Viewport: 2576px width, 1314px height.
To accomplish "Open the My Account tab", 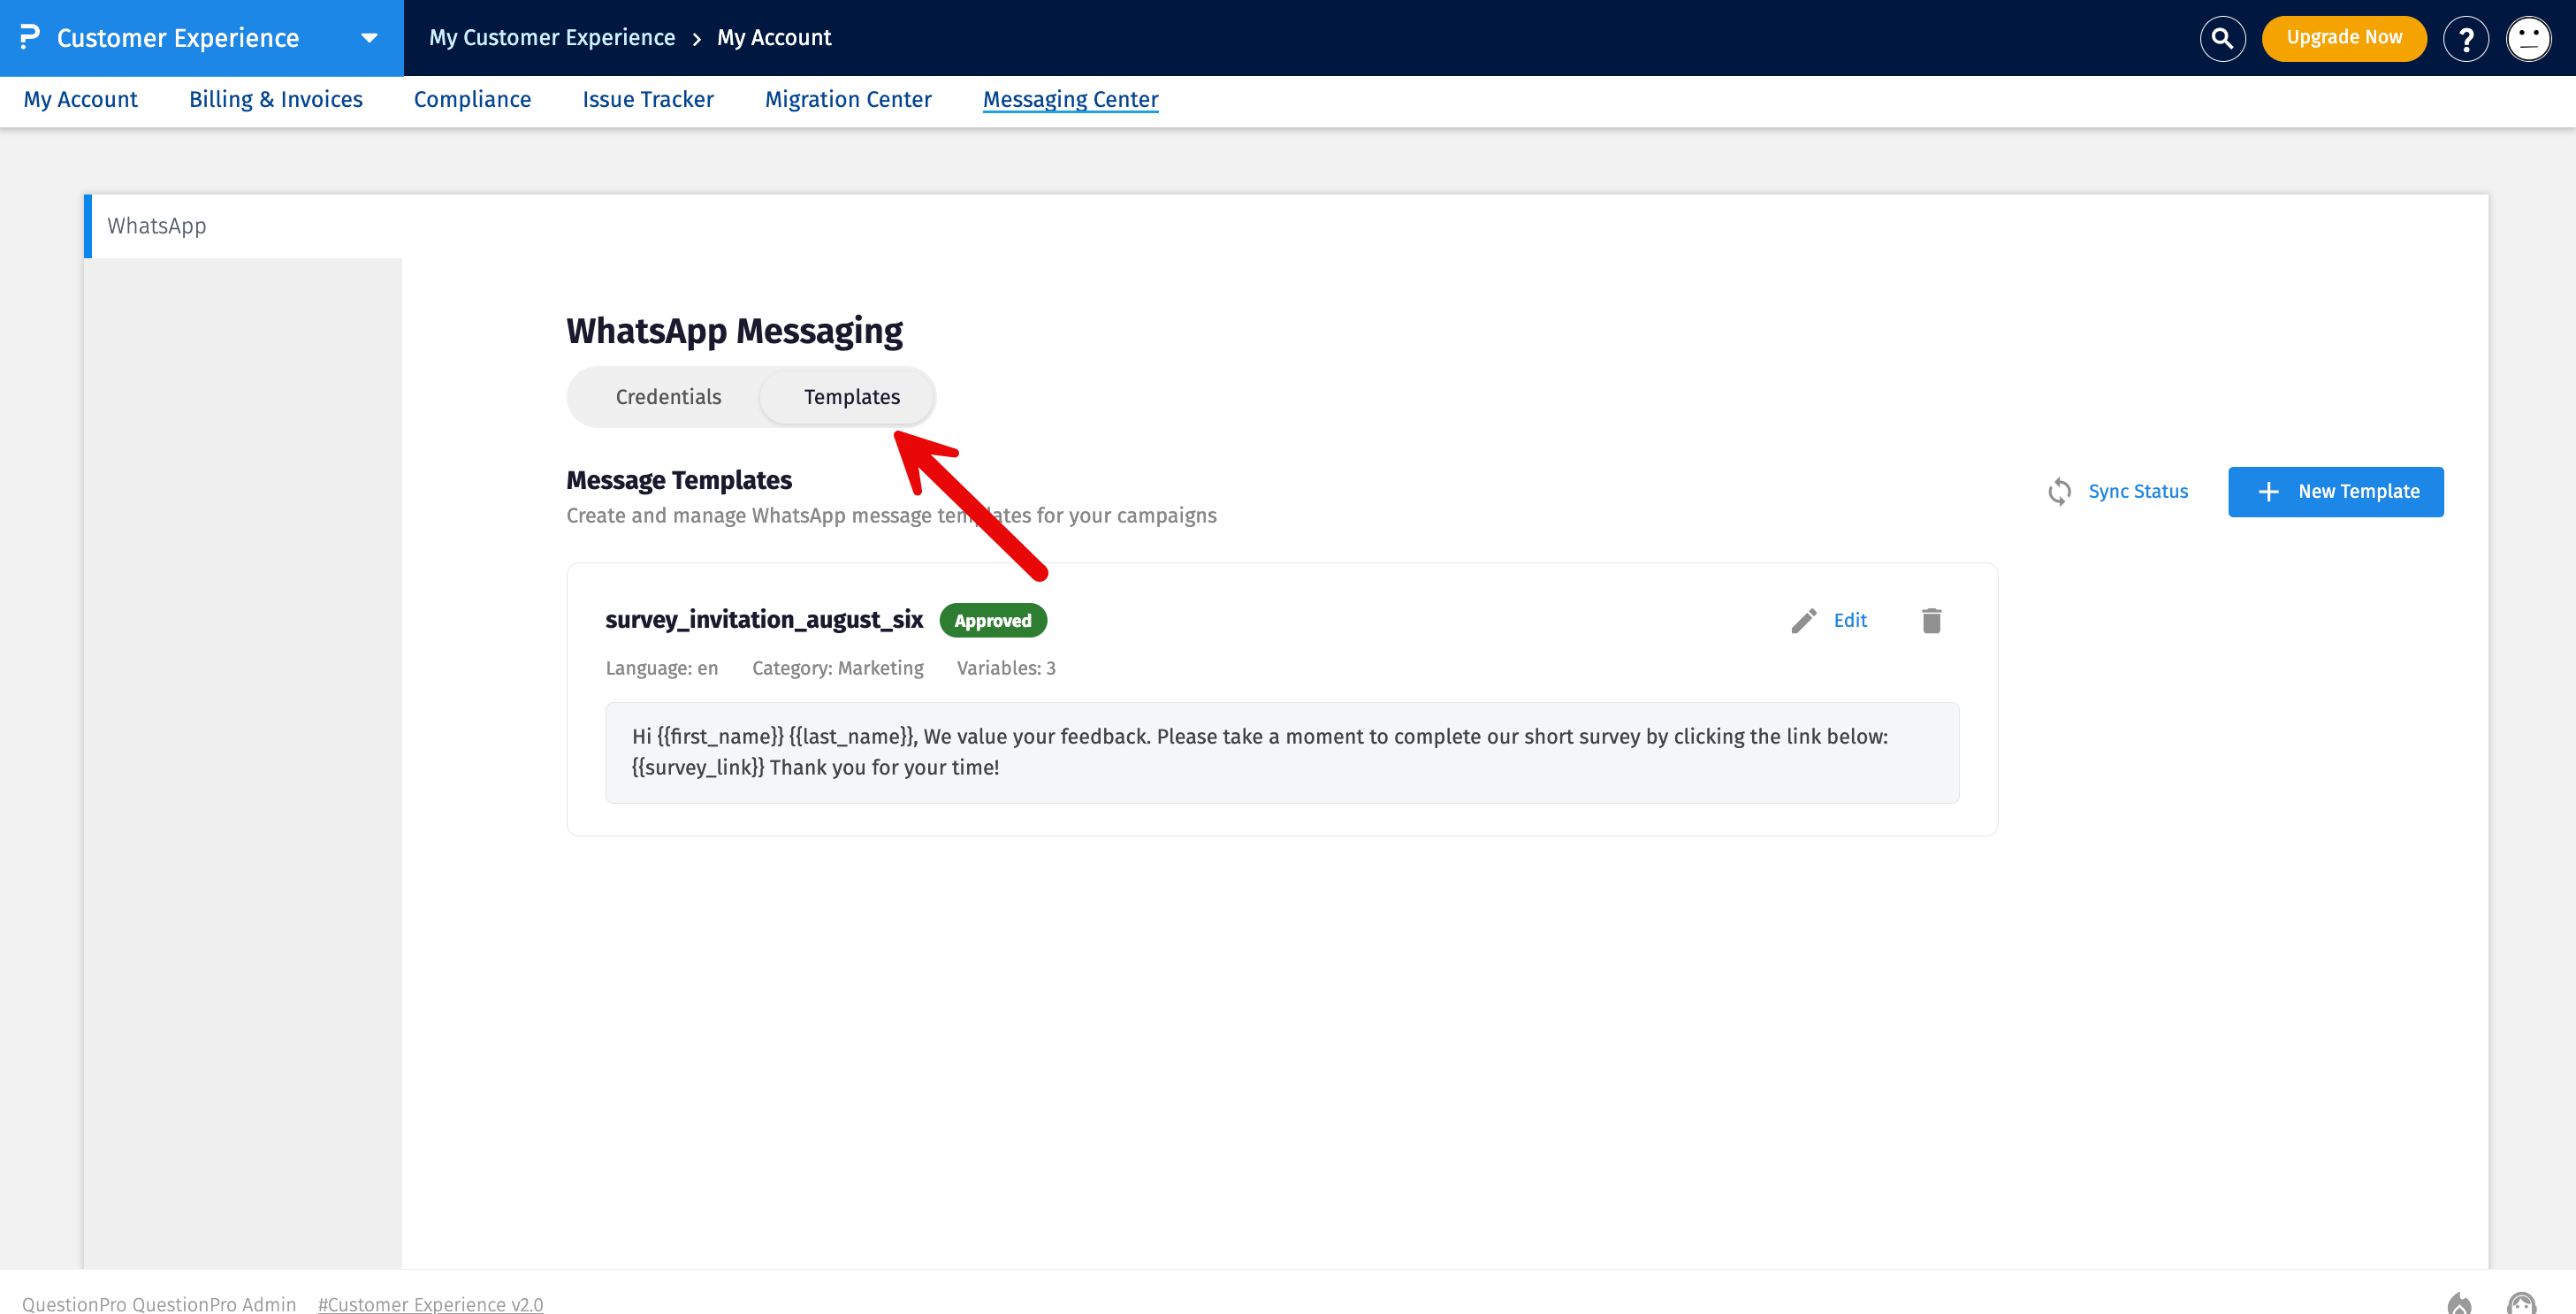I will pyautogui.click(x=81, y=99).
